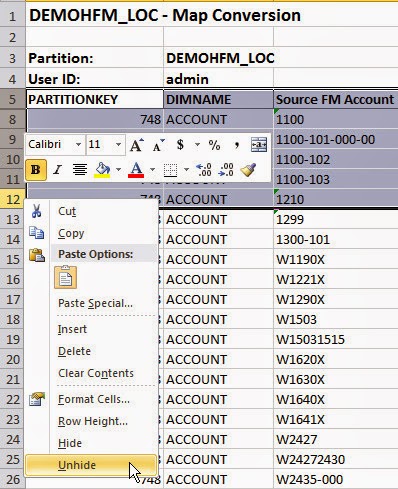Select cell containing 1299
The width and height of the screenshot is (398, 489).
[x=336, y=219]
